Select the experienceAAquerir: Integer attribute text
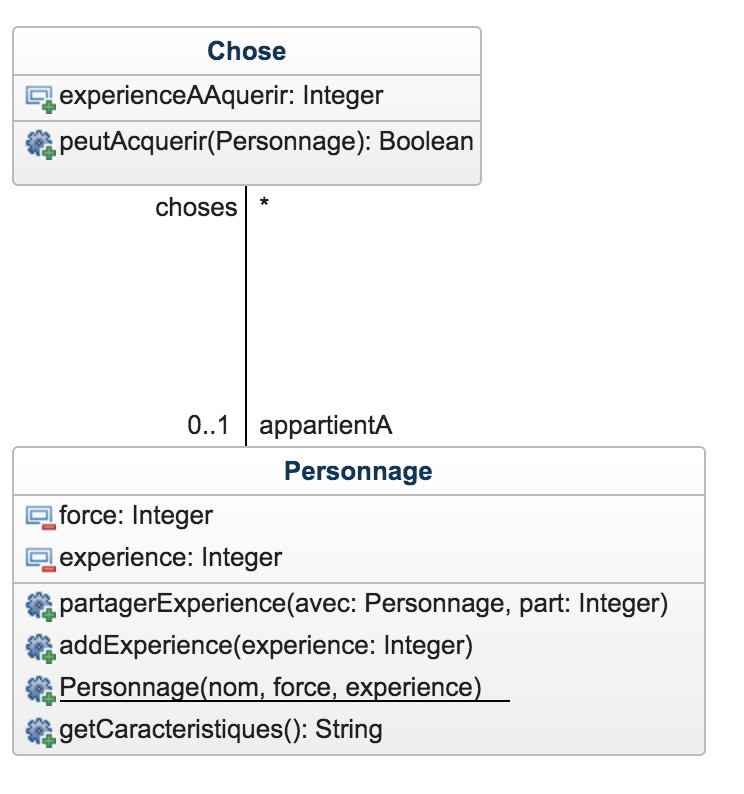Viewport: 744px width, 794px height. [x=221, y=96]
